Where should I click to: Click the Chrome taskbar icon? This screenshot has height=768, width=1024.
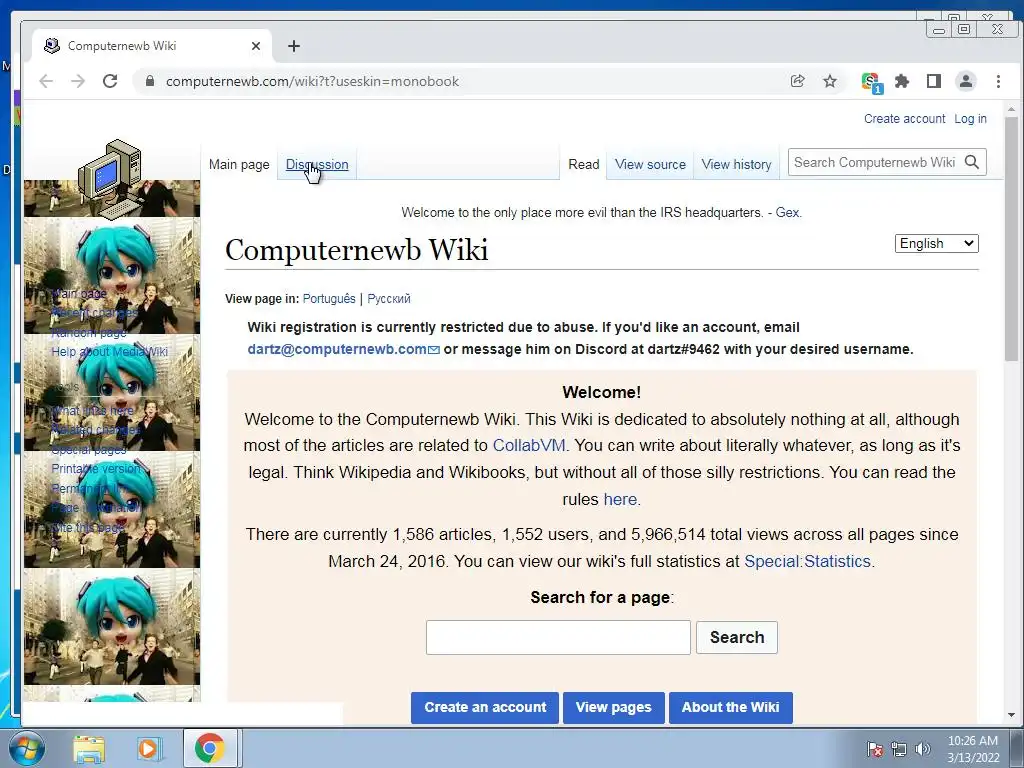click(209, 748)
